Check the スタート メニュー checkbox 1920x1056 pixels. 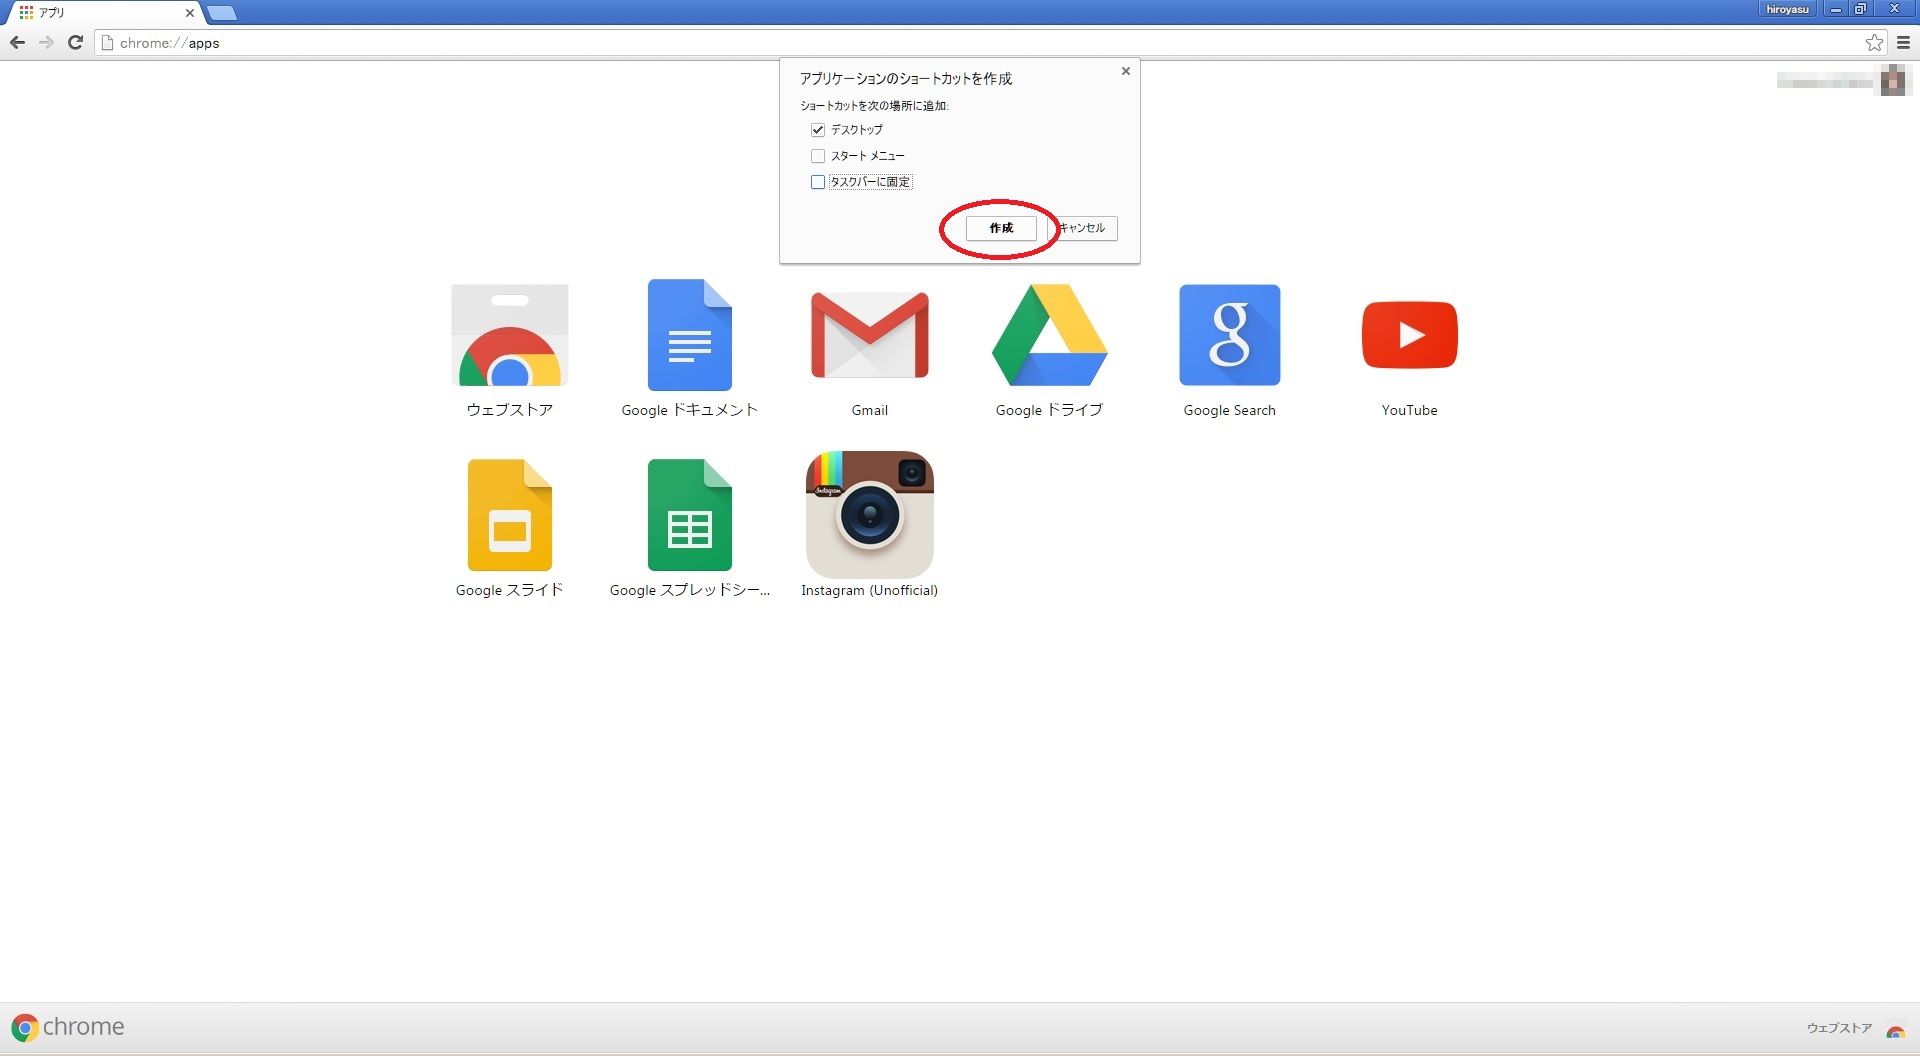(818, 156)
